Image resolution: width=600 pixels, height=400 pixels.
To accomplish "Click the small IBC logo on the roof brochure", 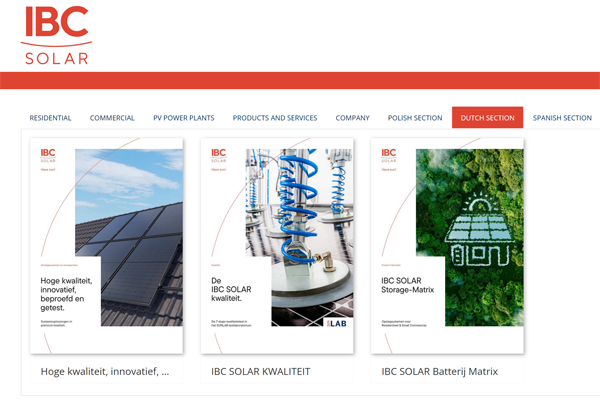I will point(48,155).
